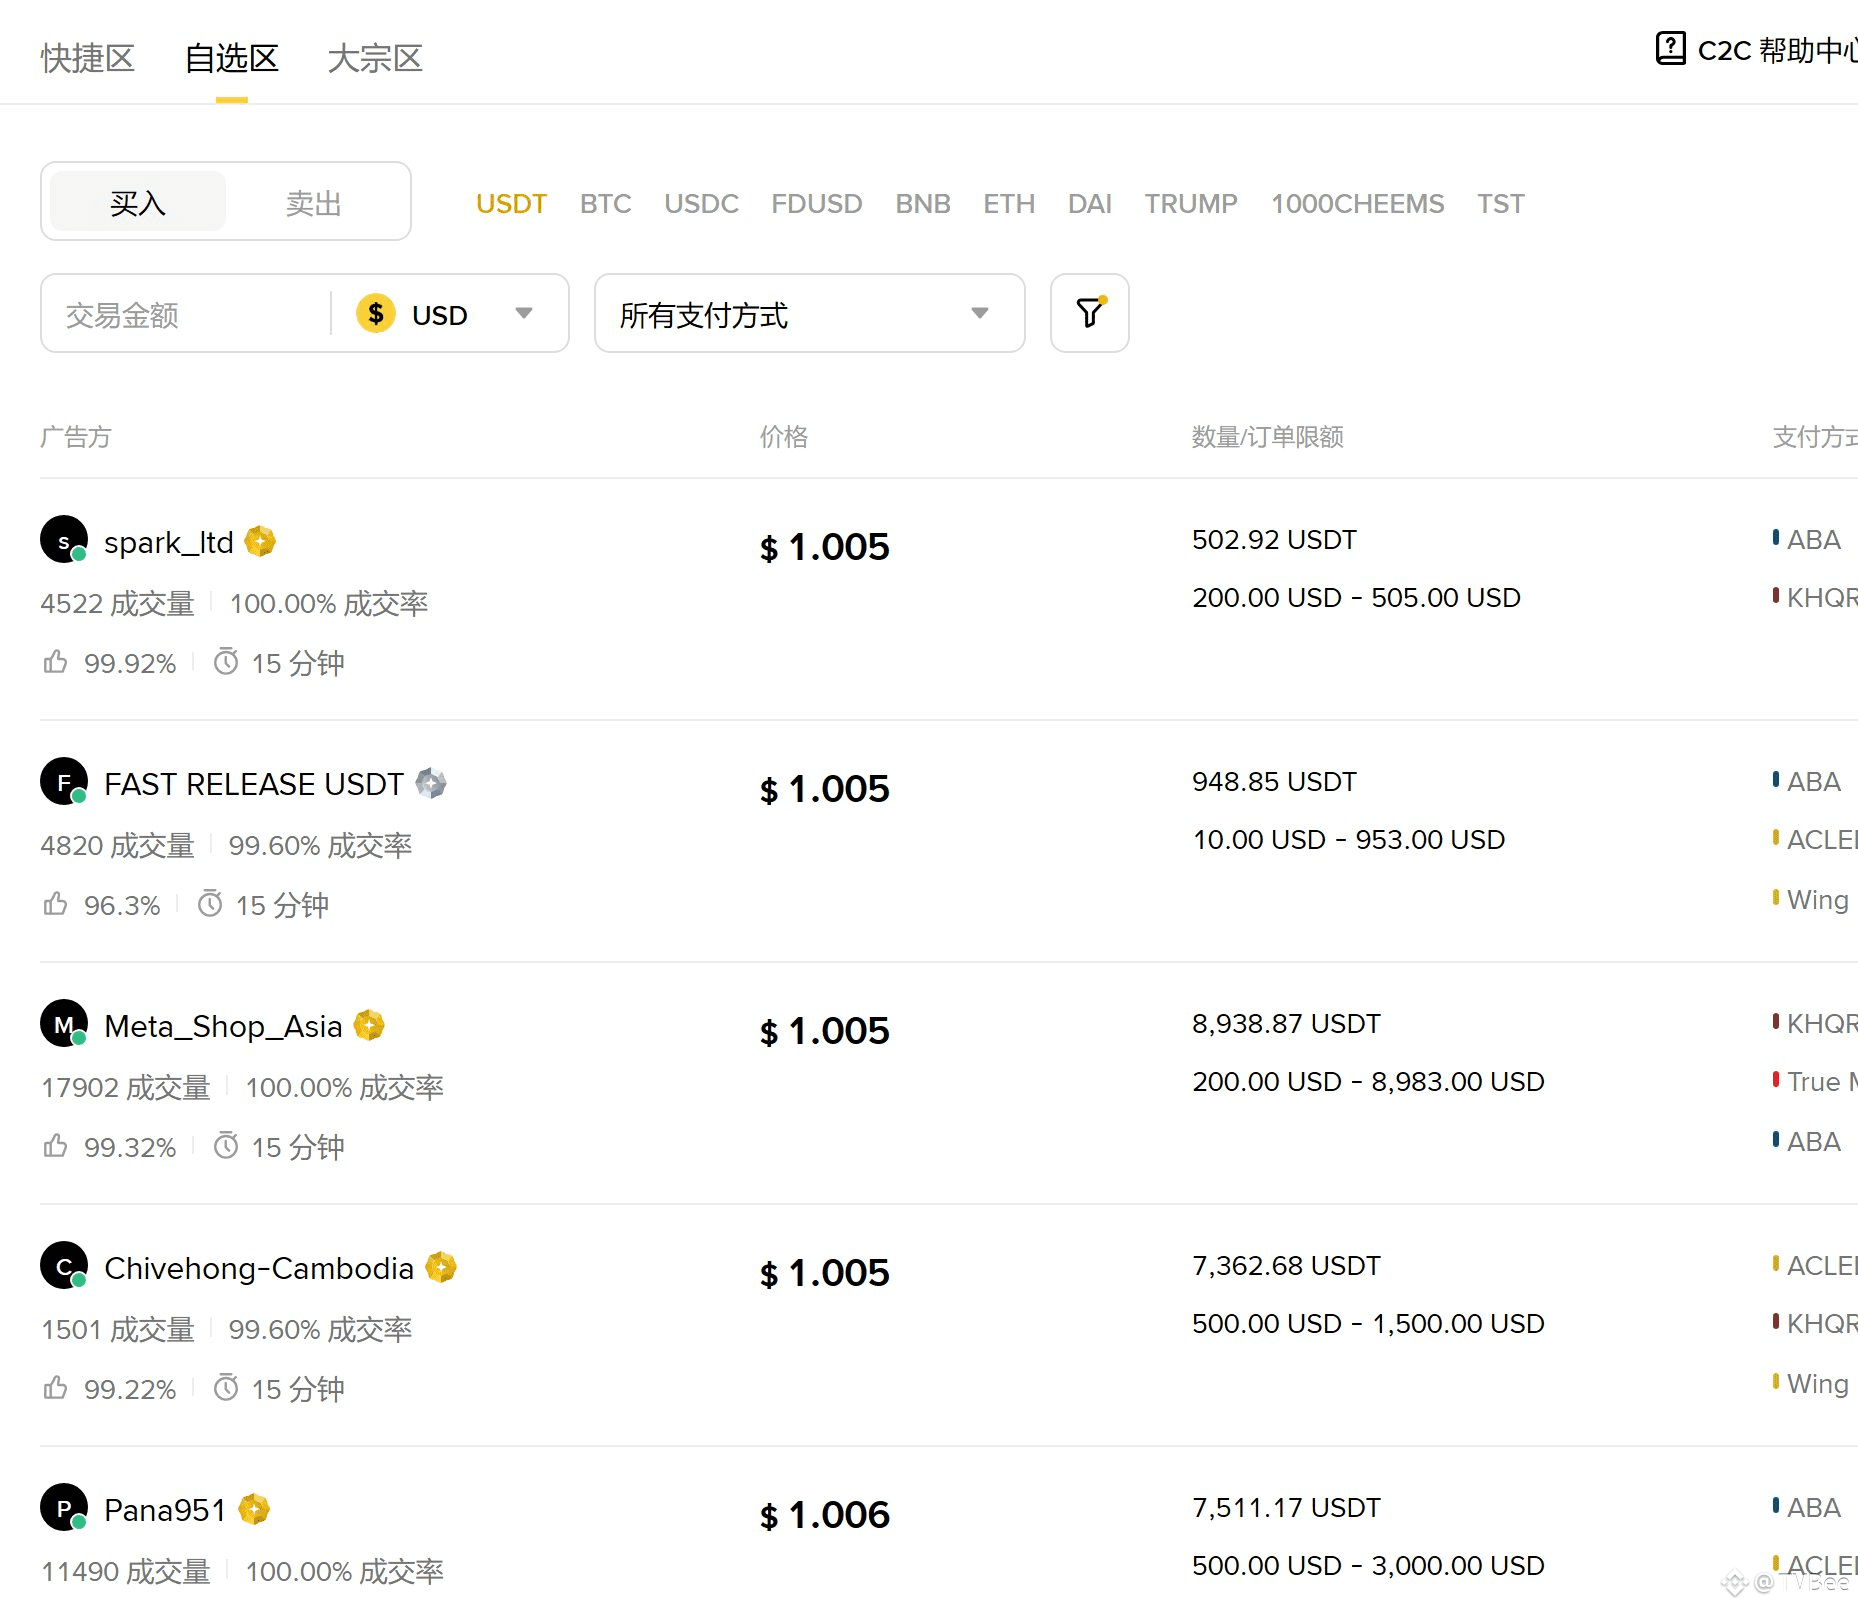Image resolution: width=1858 pixels, height=1608 pixels.
Task: Click FAST RELEASE USDT's silver badge
Action: tap(431, 783)
